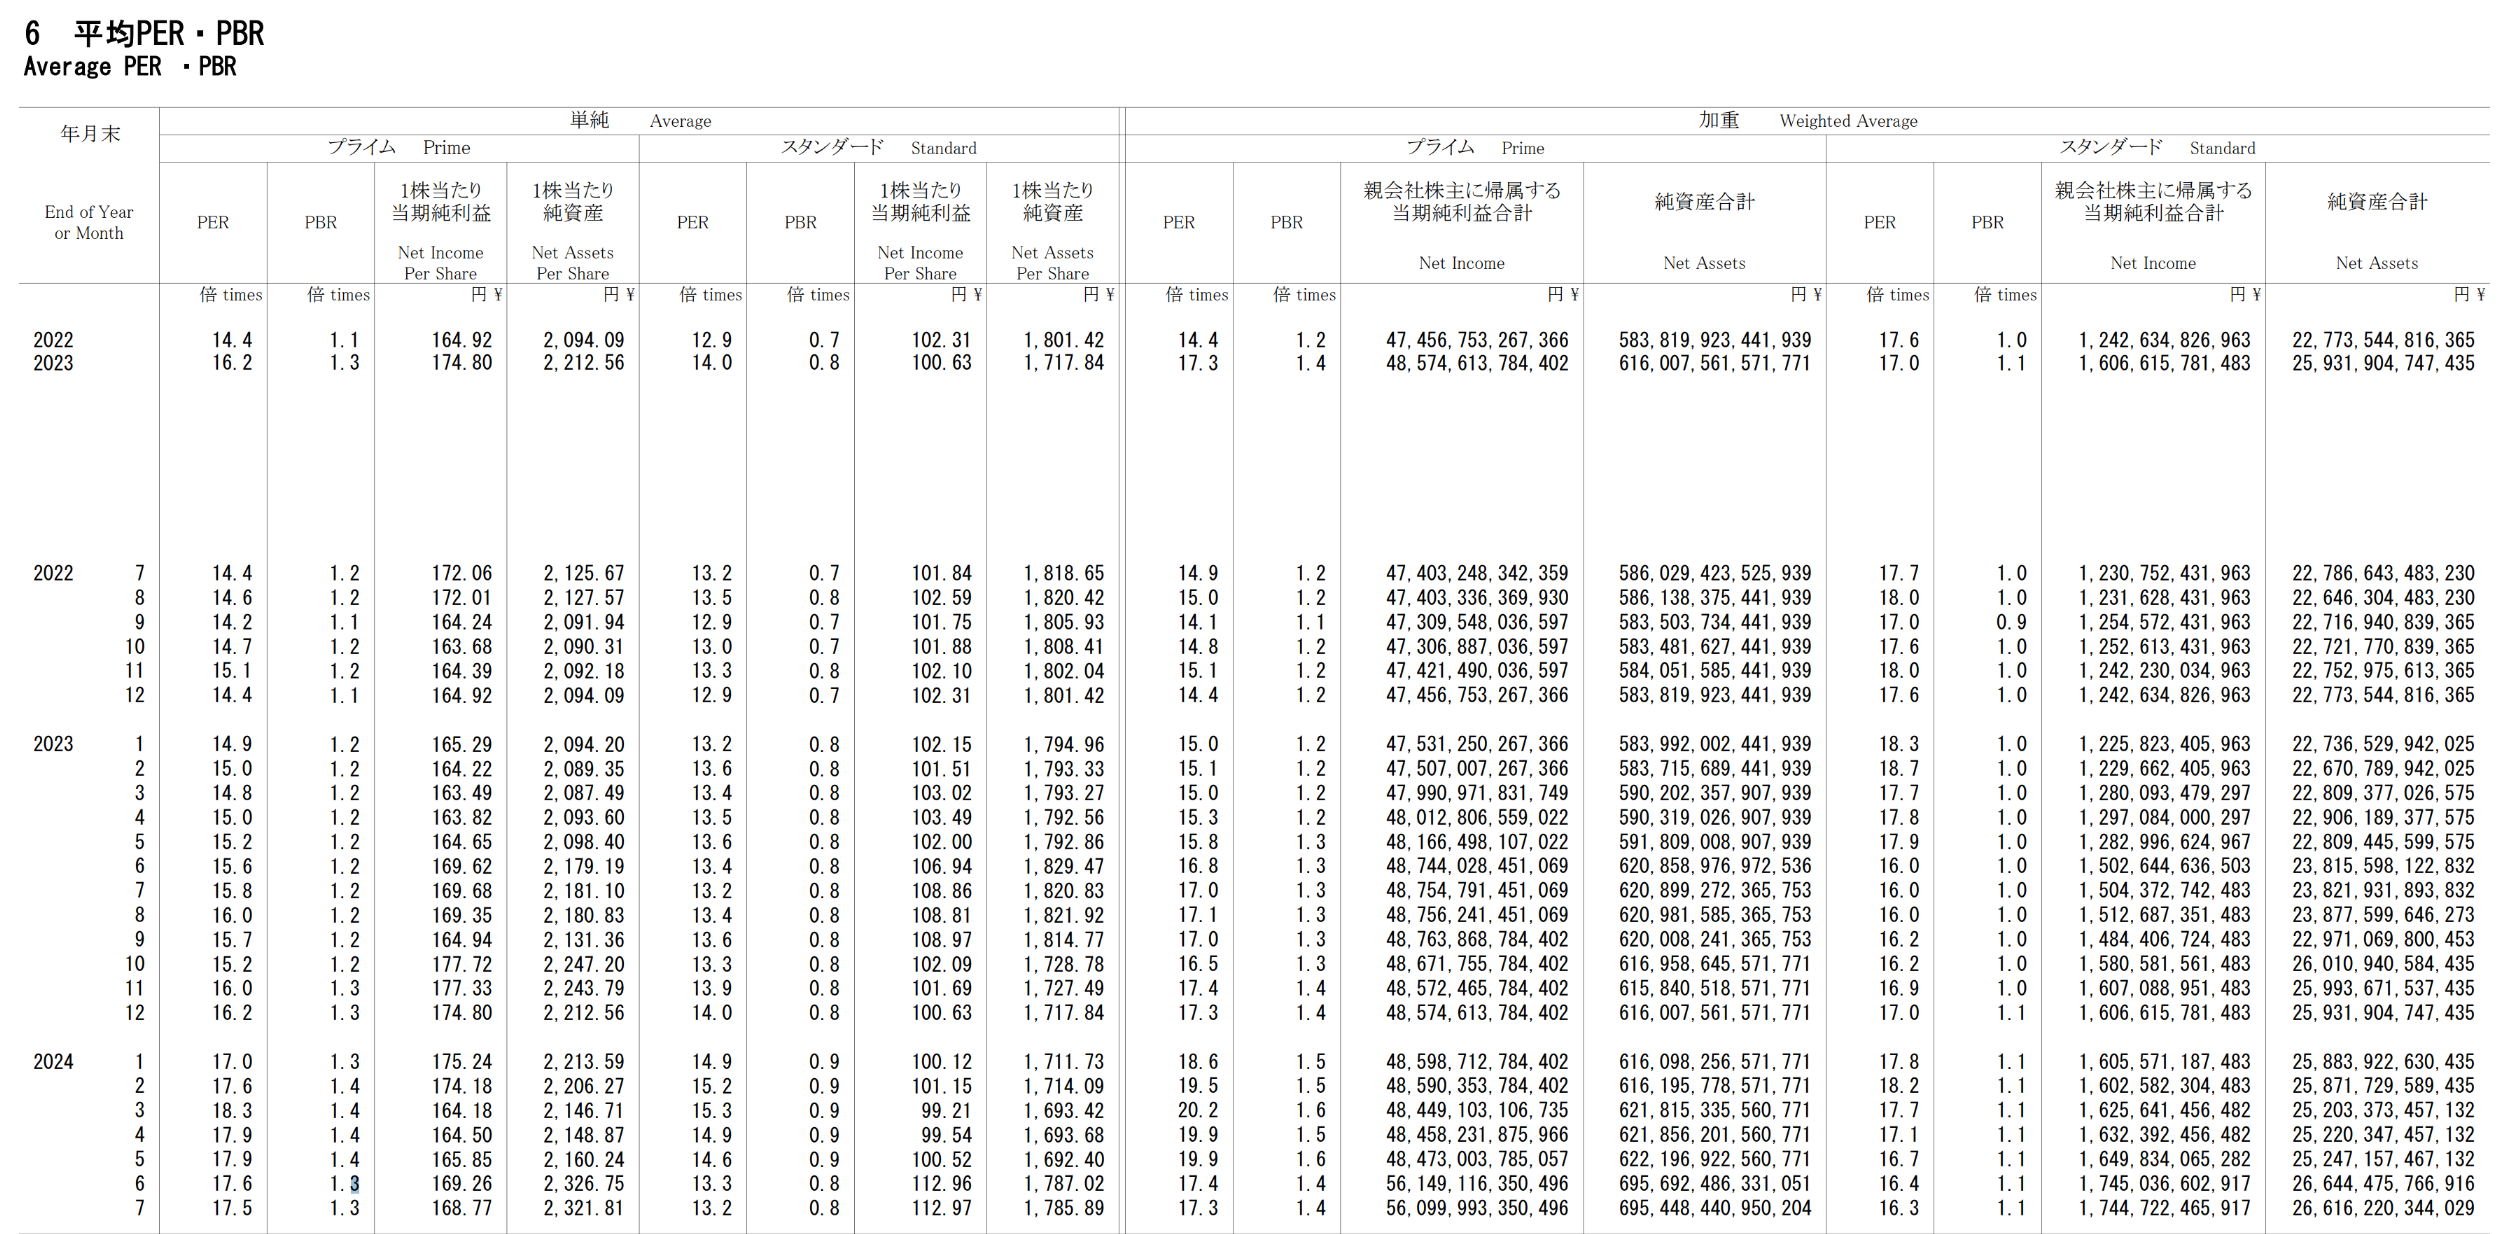2499x1234 pixels.
Task: Click Prime '純資産合計 Net Assets' weighted column header
Action: (1704, 231)
